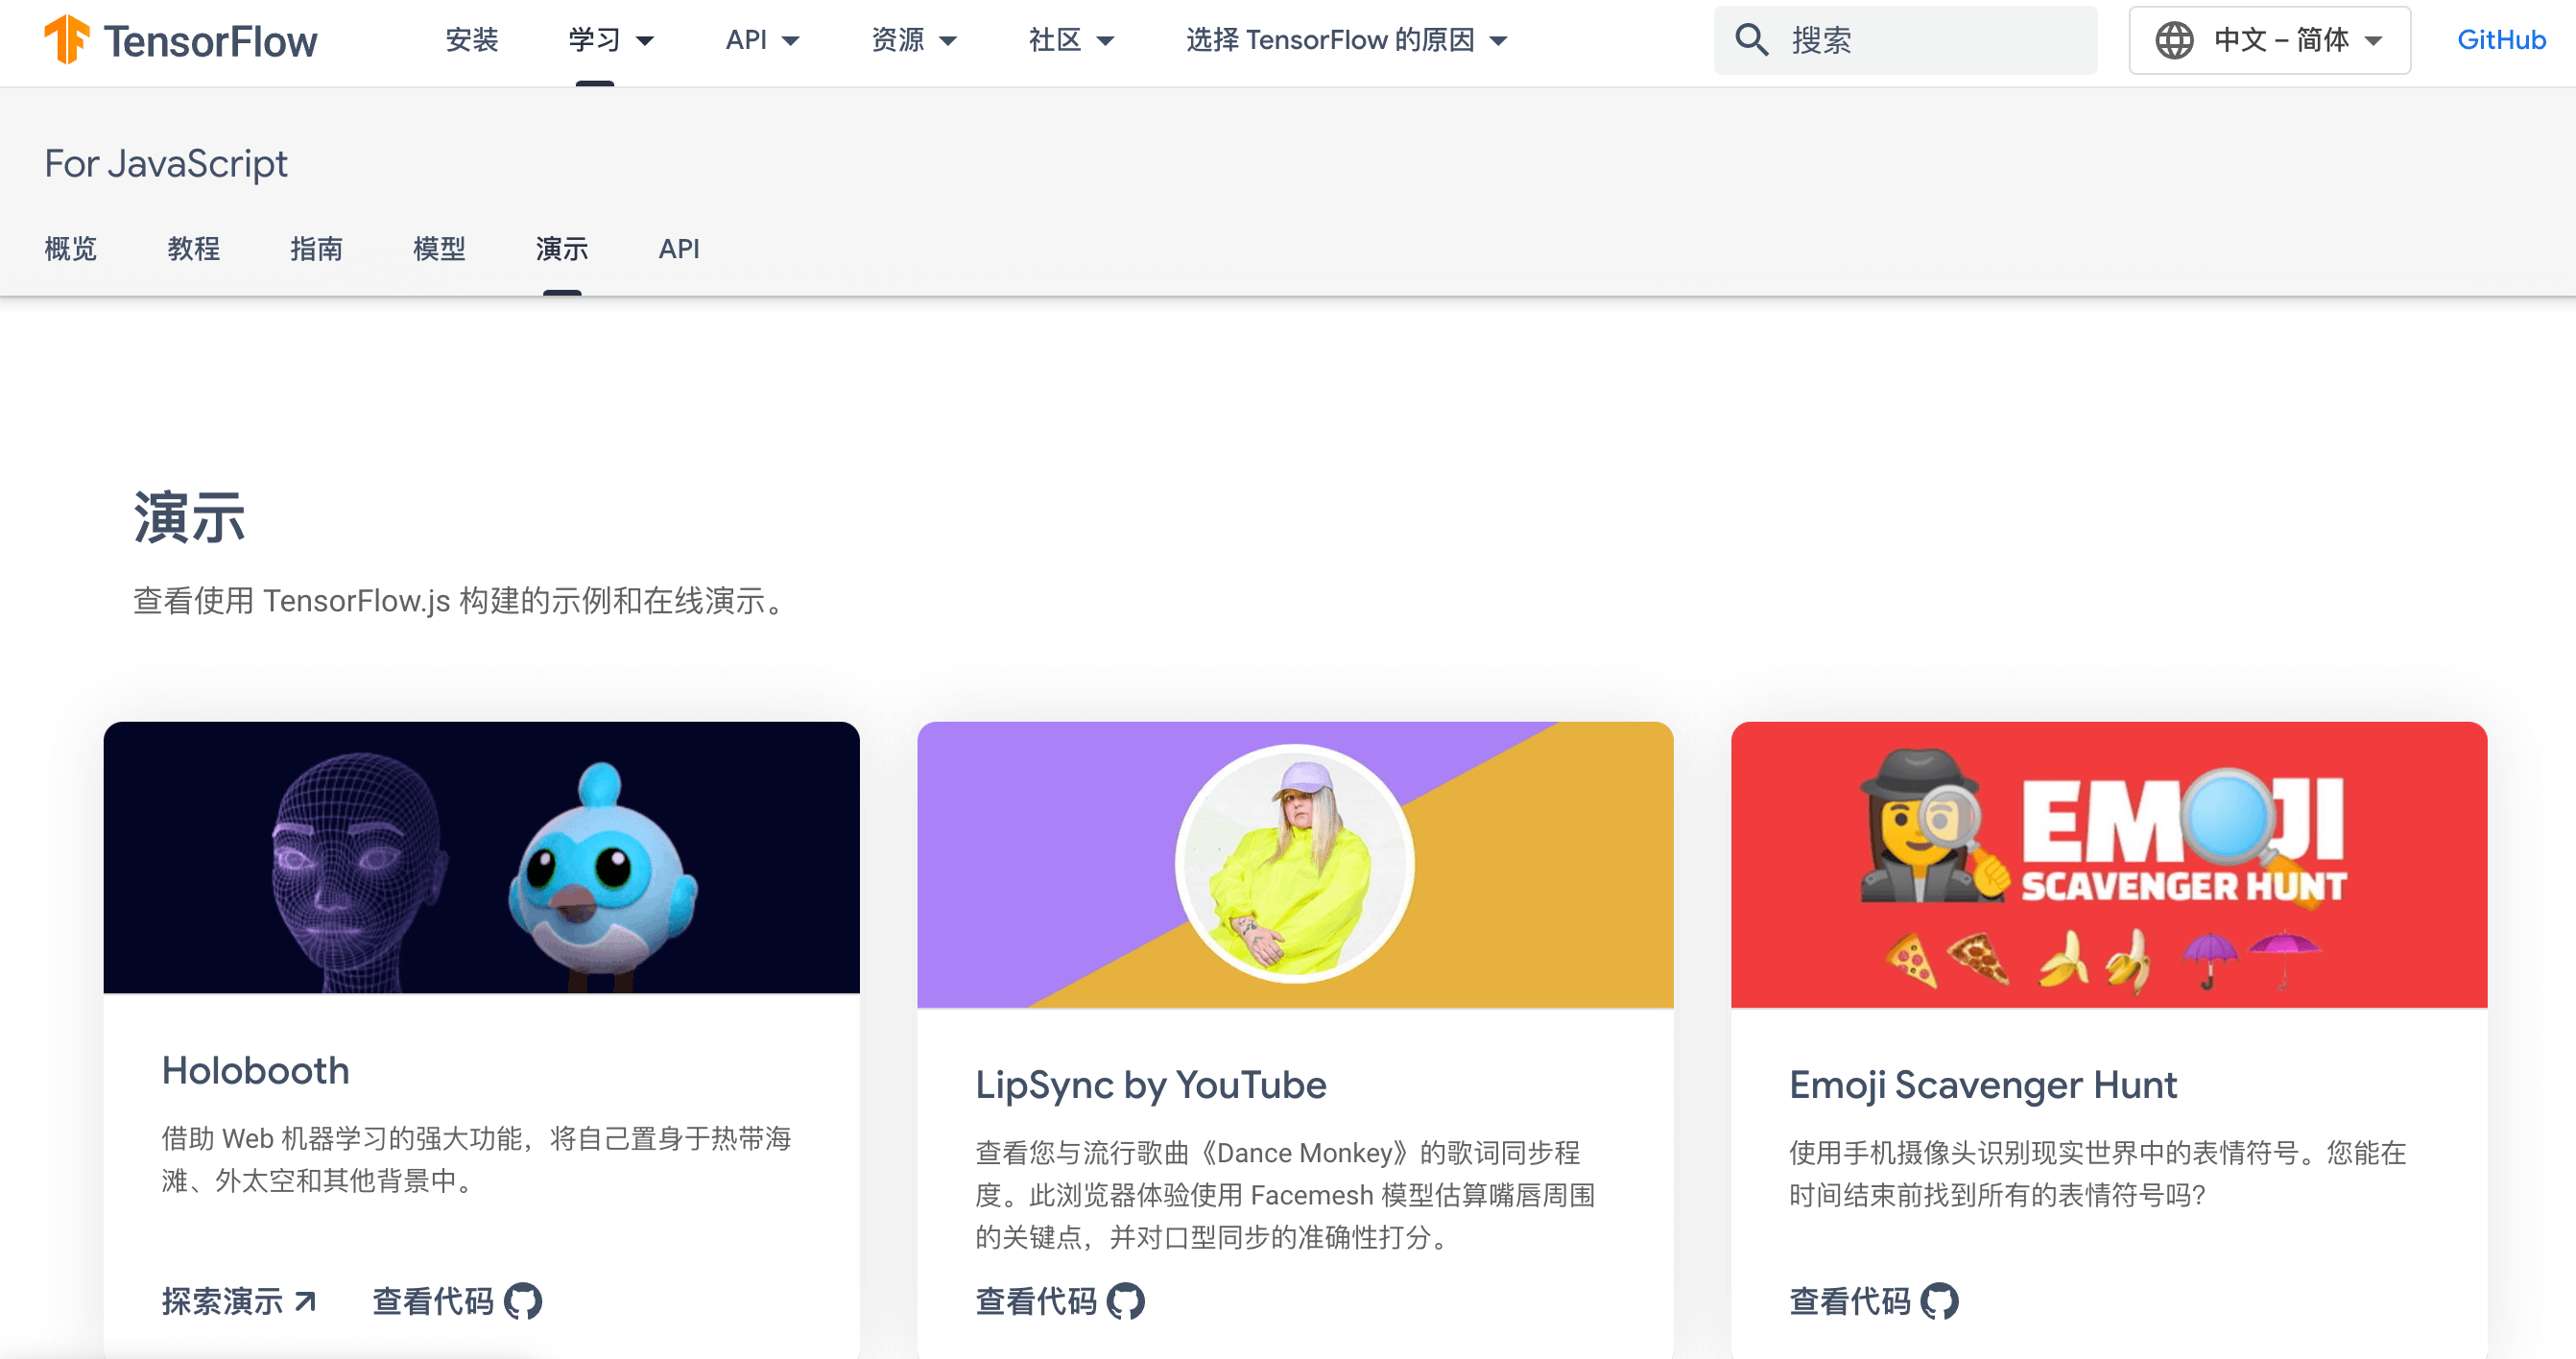Click the globe language icon

click(2174, 40)
